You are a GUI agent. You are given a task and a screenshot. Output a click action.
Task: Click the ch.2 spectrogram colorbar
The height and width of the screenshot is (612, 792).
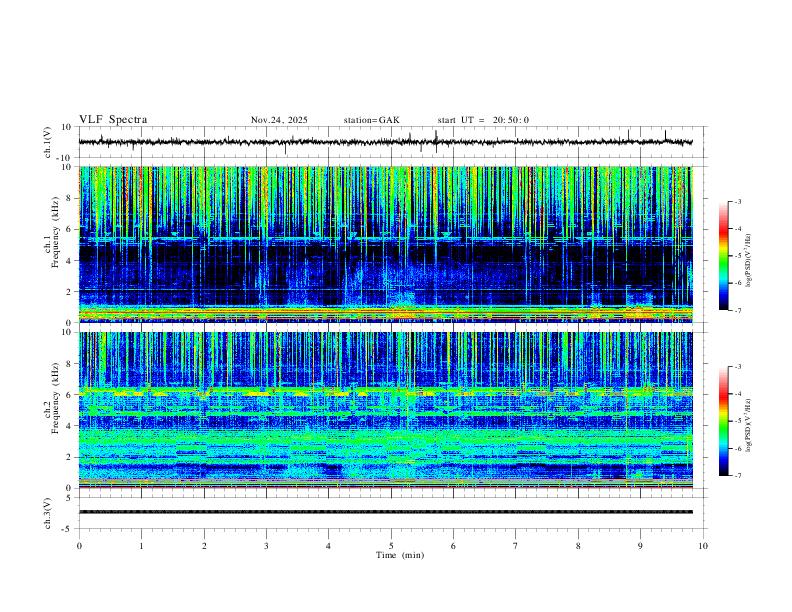click(x=723, y=421)
